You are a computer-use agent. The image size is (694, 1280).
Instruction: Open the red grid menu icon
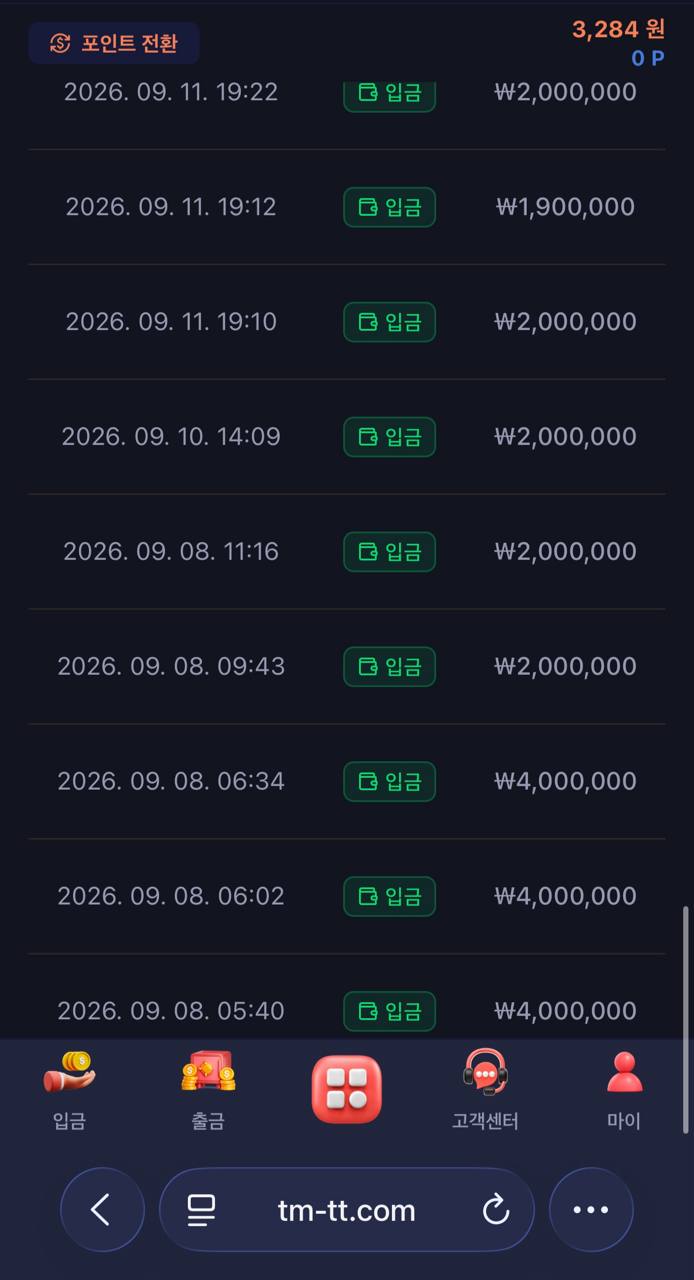tap(347, 1089)
